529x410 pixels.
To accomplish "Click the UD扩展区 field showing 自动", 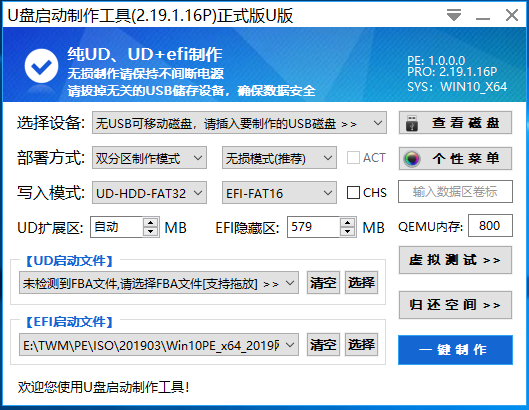I will click(x=117, y=227).
